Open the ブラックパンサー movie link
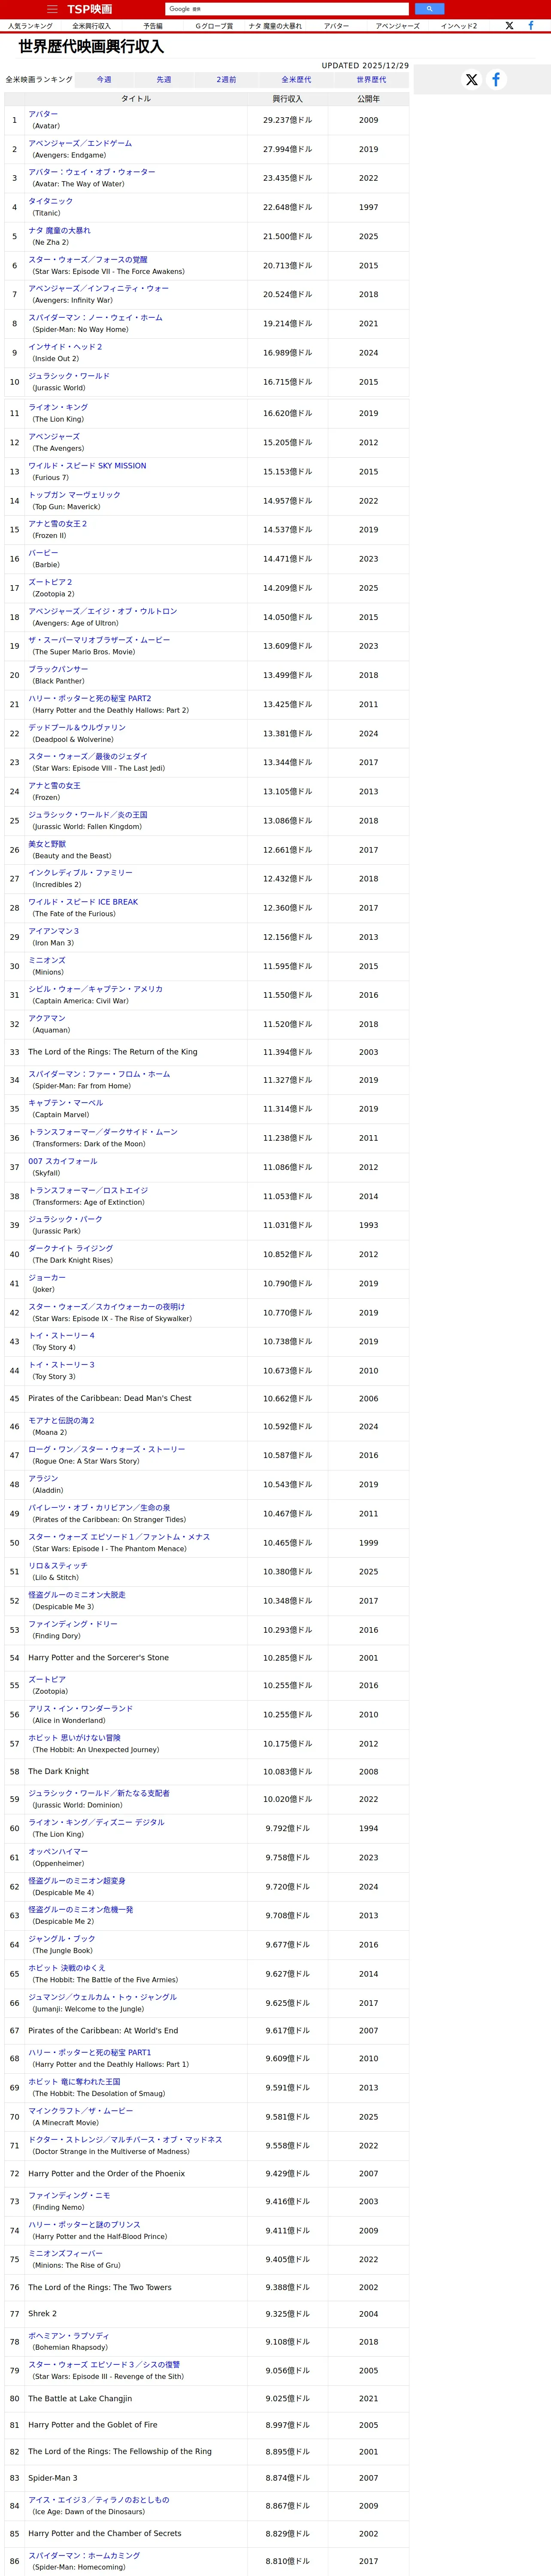Viewport: 551px width, 2576px height. [x=58, y=669]
